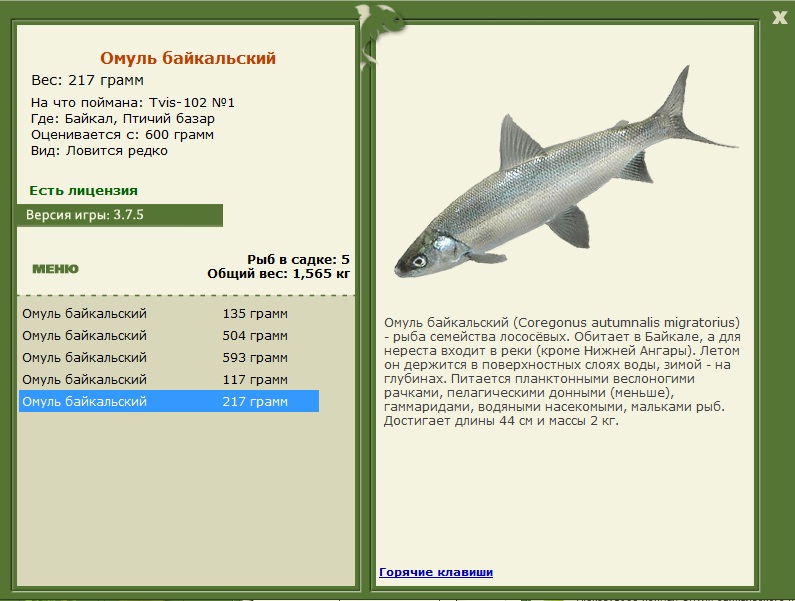Select the 117 грамм omul row
Viewport: 795px width, 601px height.
coord(169,379)
